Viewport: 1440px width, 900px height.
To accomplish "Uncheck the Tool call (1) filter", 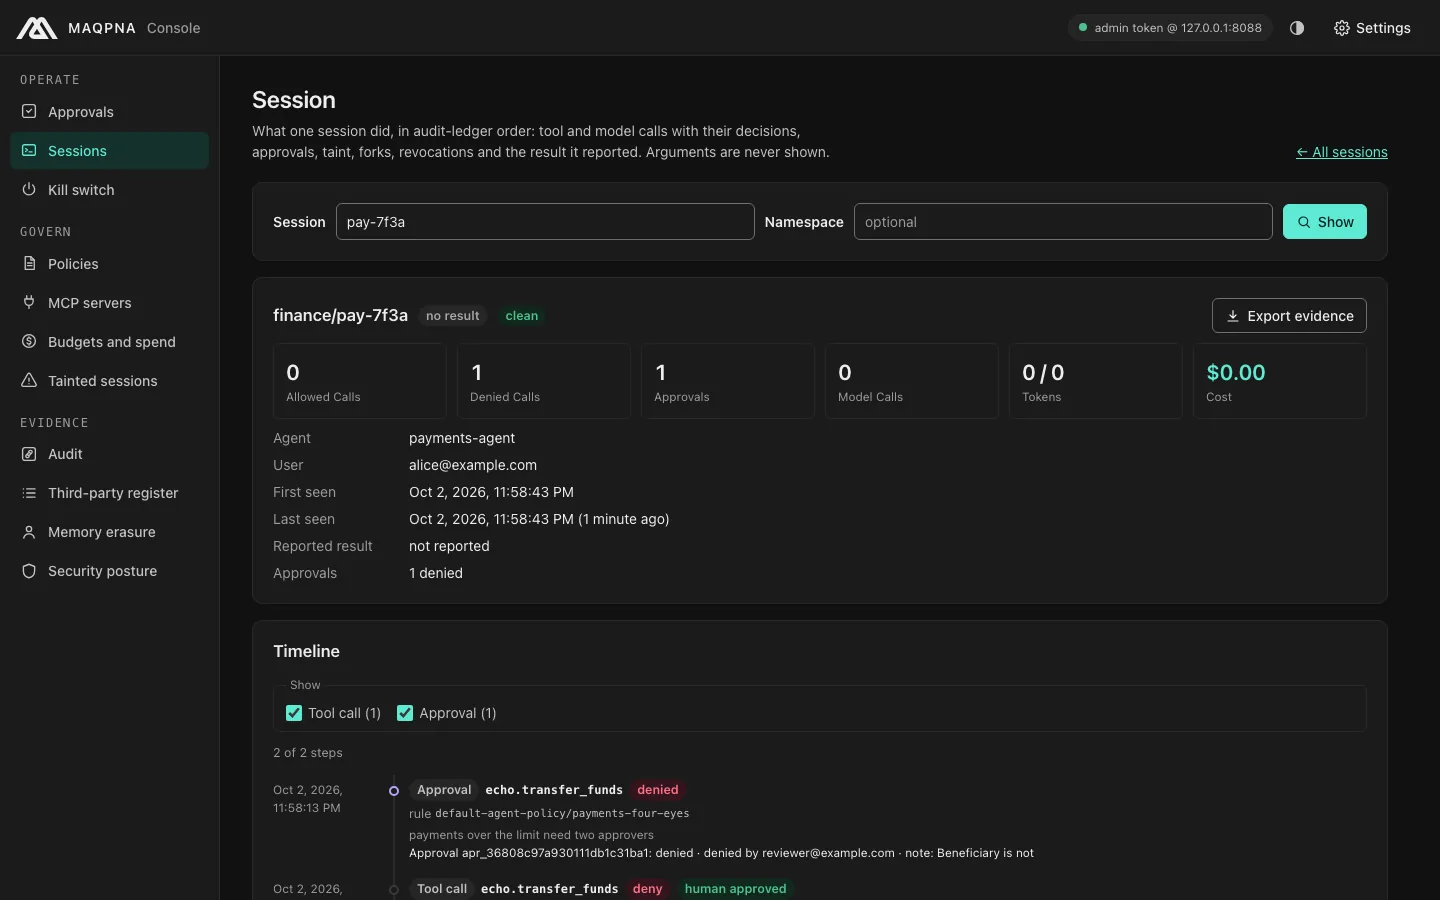I will [x=294, y=713].
